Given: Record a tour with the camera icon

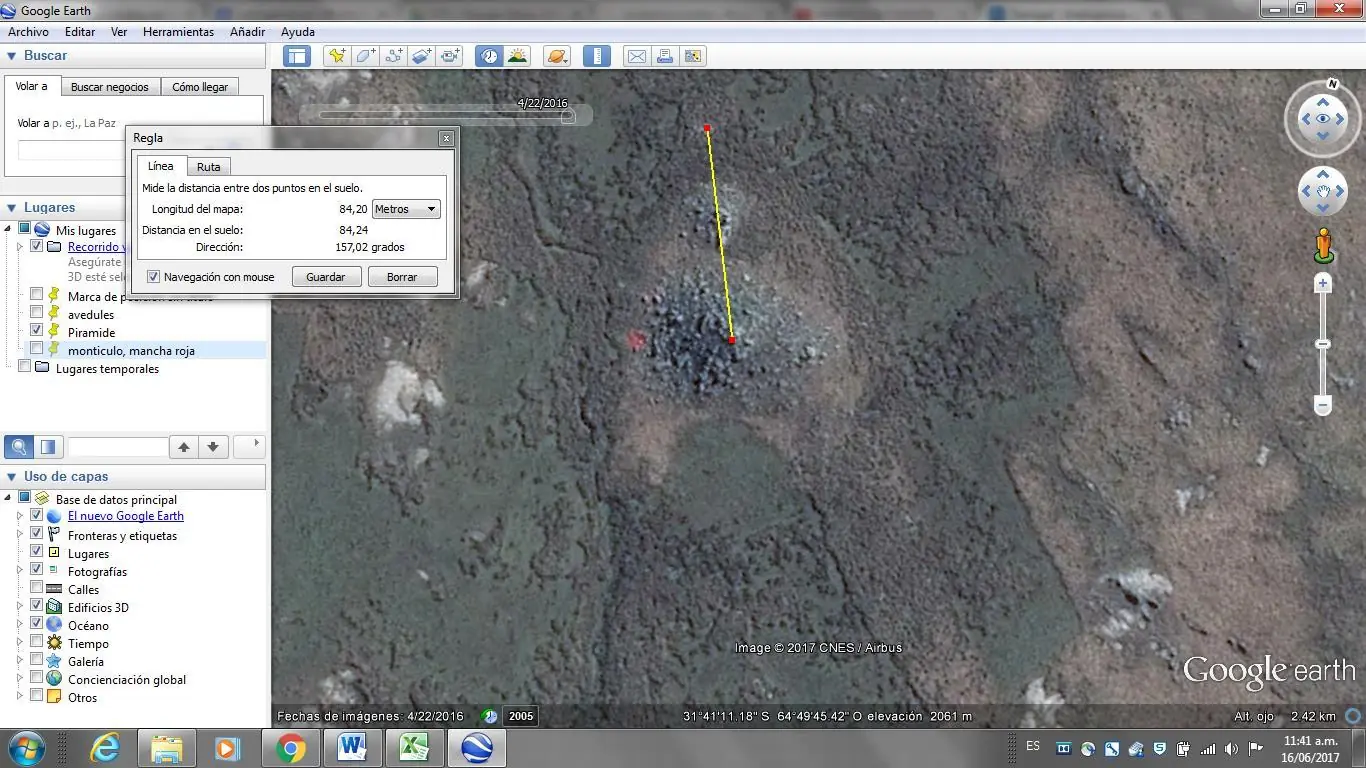Looking at the screenshot, I should (450, 56).
